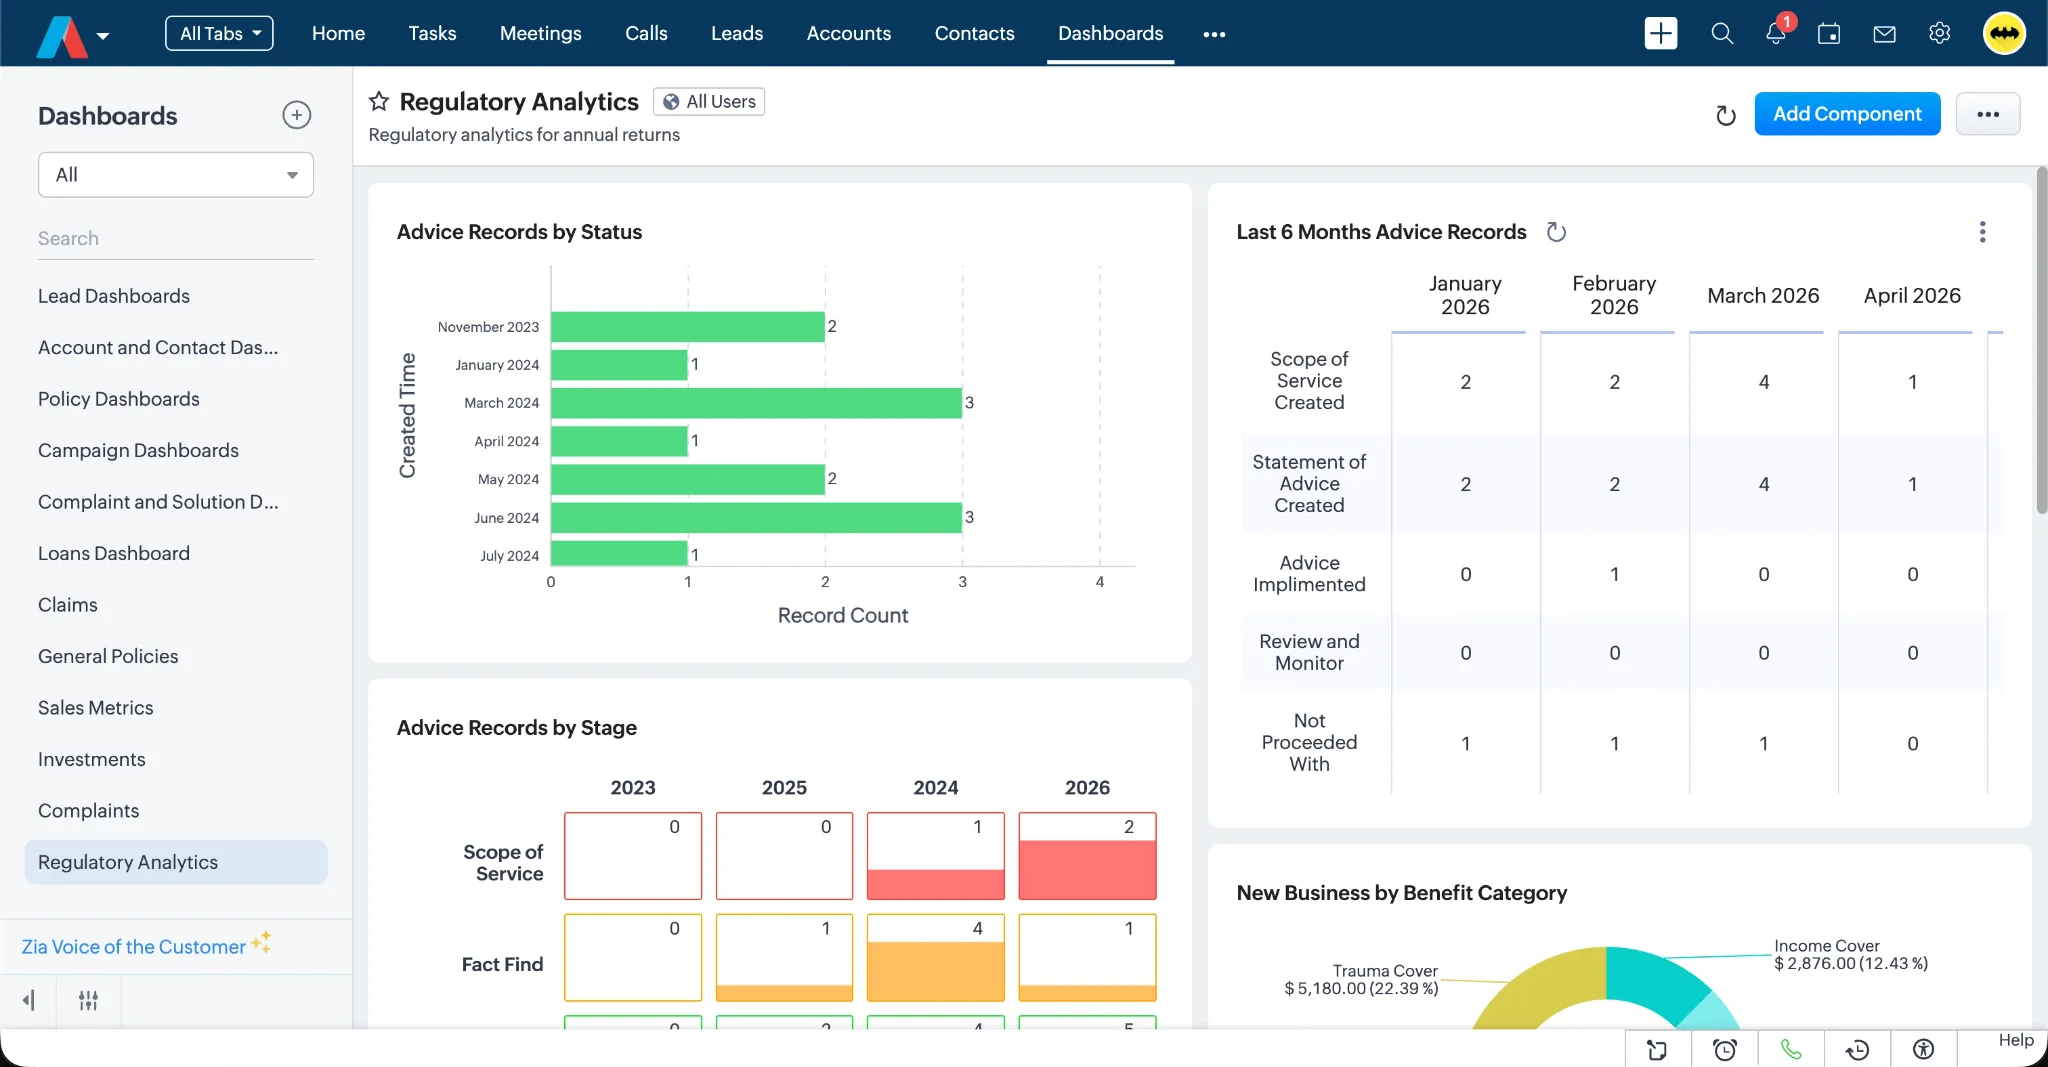
Task: Click Scope of Service 2024 cell
Action: (935, 856)
